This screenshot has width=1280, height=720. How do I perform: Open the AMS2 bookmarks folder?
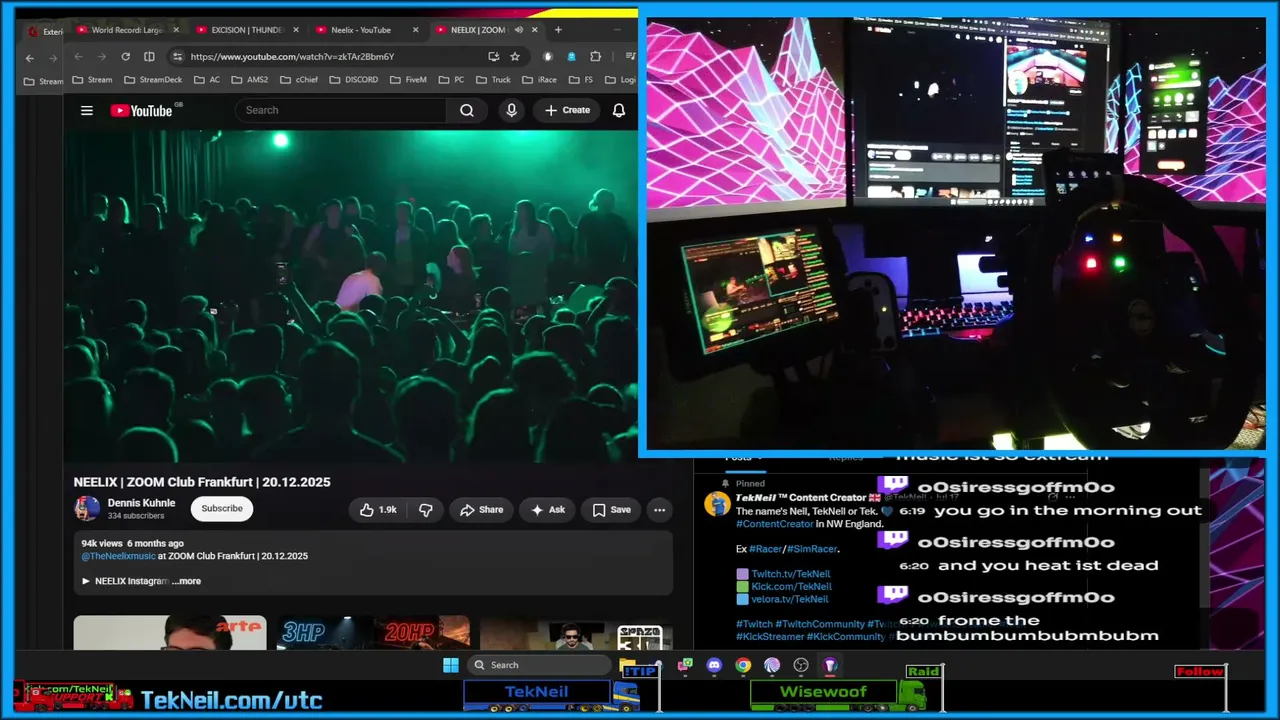pos(249,80)
